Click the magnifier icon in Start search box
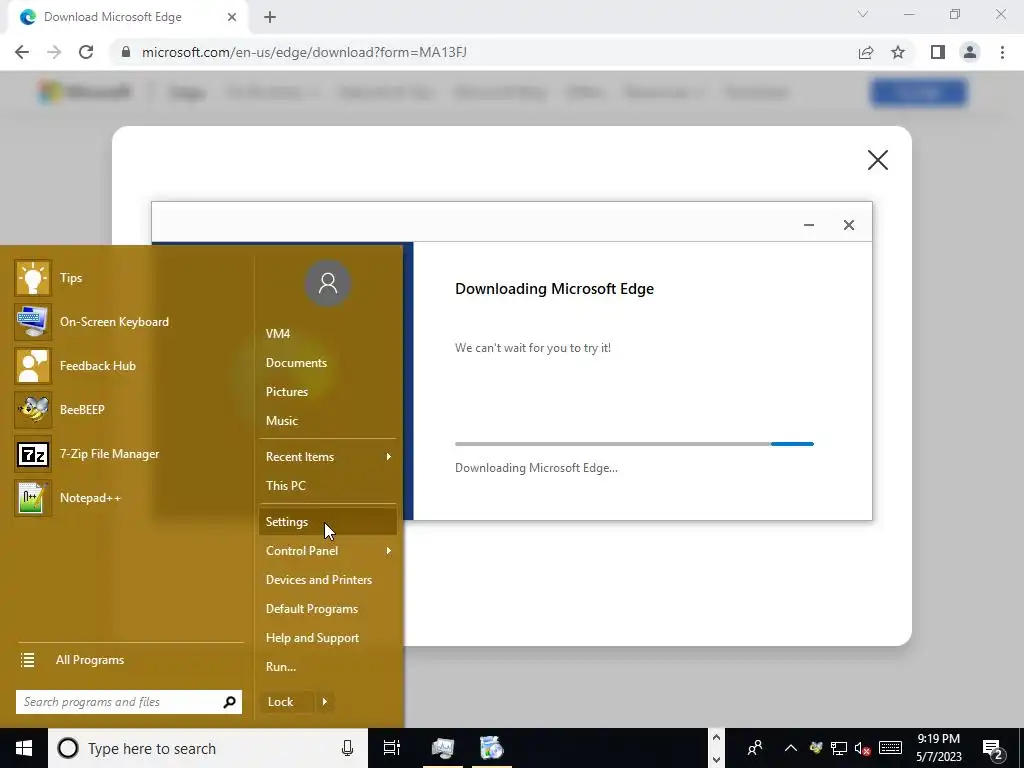 [x=230, y=702]
